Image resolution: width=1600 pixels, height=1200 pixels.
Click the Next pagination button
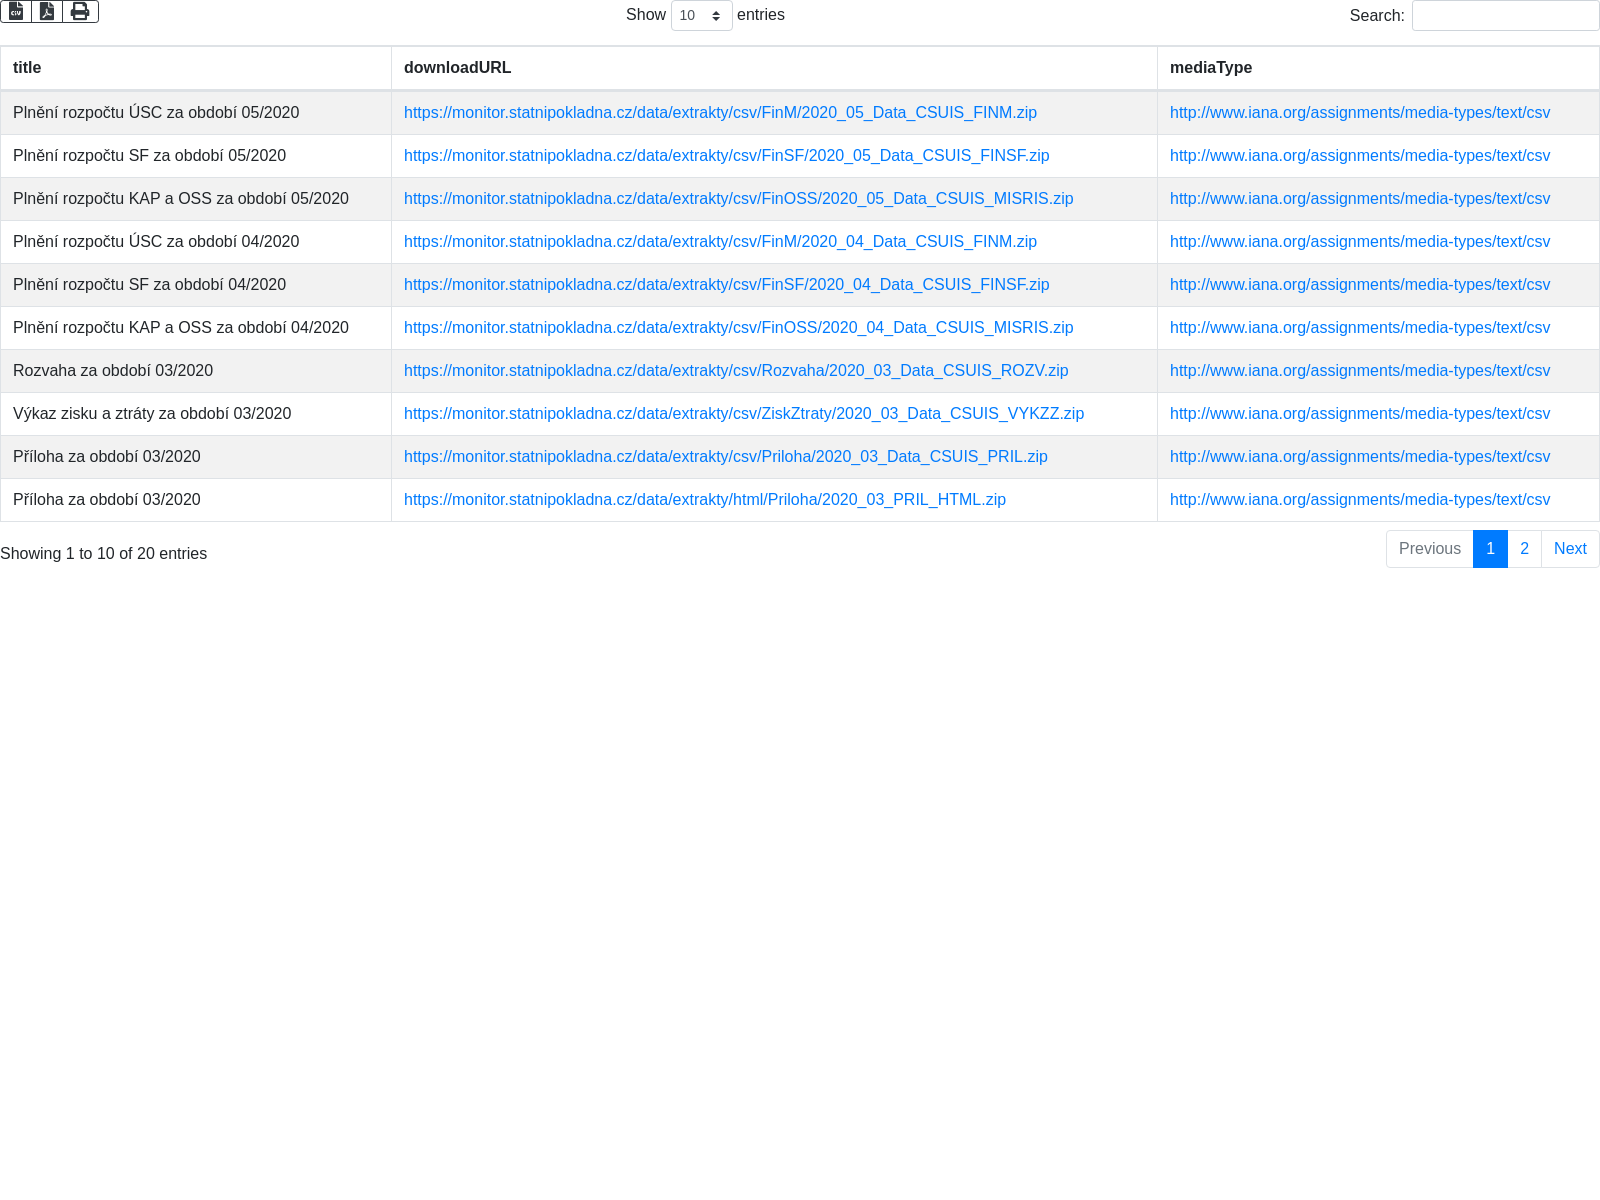click(x=1569, y=549)
